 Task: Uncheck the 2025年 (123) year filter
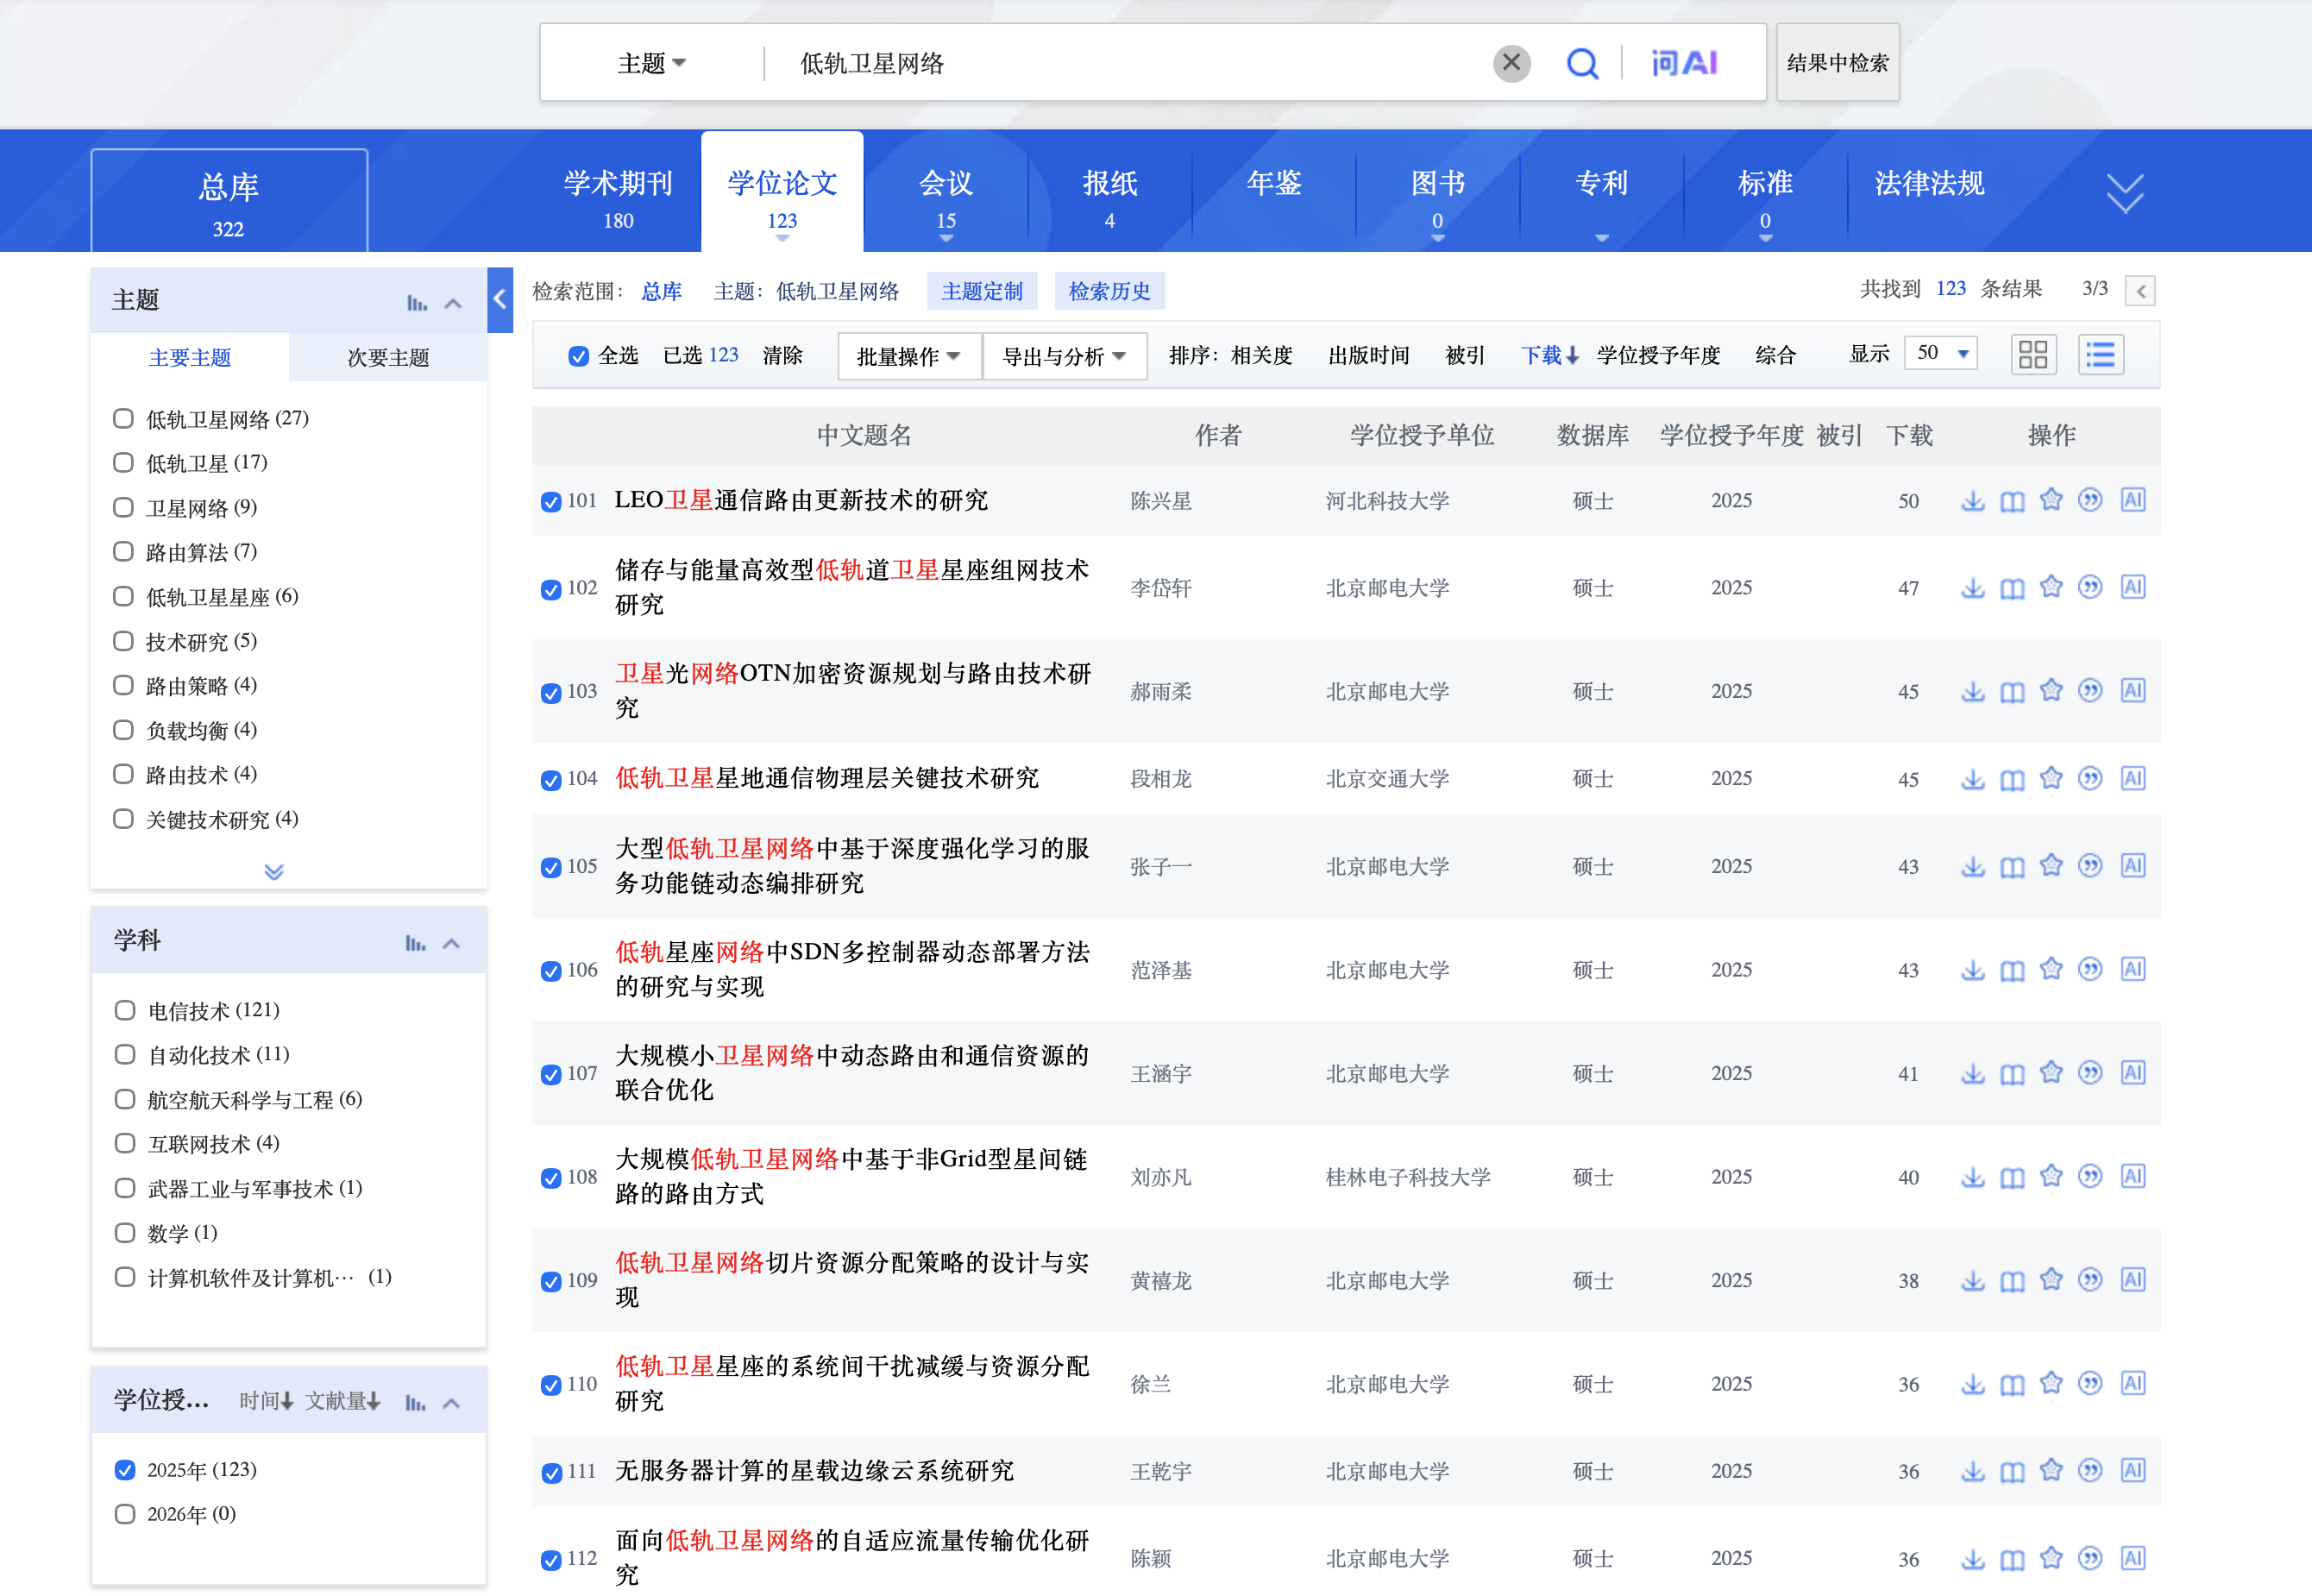click(x=125, y=1469)
